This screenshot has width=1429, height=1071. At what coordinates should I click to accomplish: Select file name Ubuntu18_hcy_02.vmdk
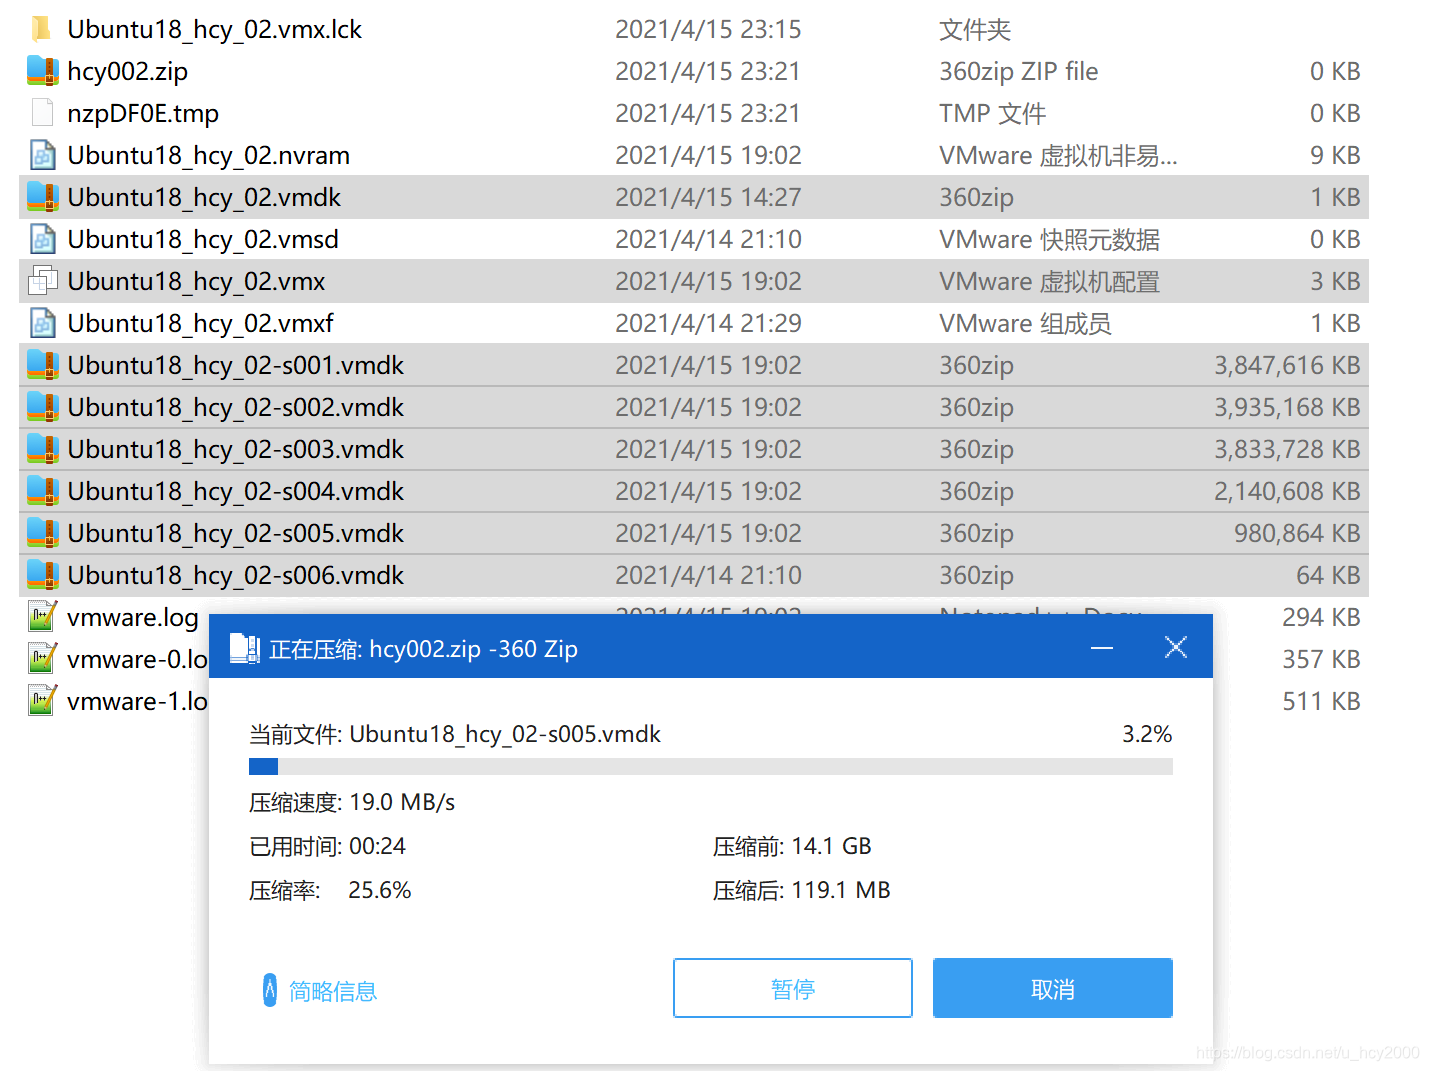[204, 198]
